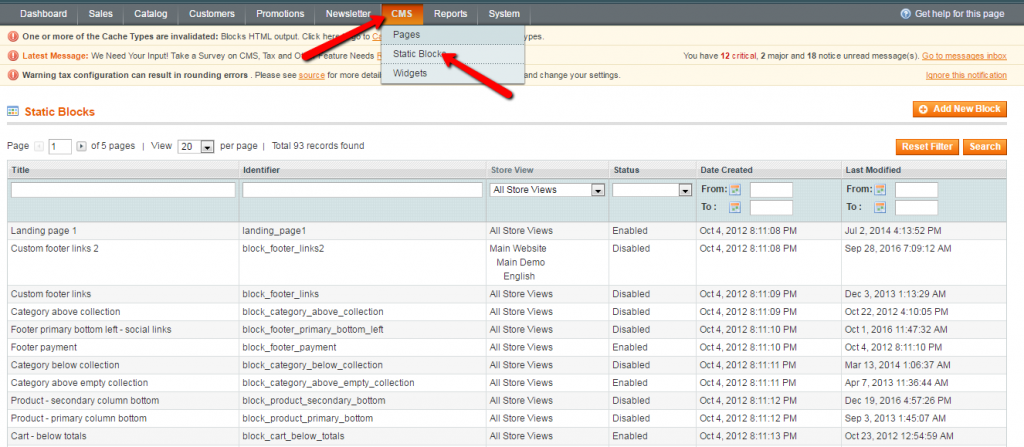The height and width of the screenshot is (447, 1024).
Task: Open the Date Created From calendar picker
Action: tap(735, 190)
